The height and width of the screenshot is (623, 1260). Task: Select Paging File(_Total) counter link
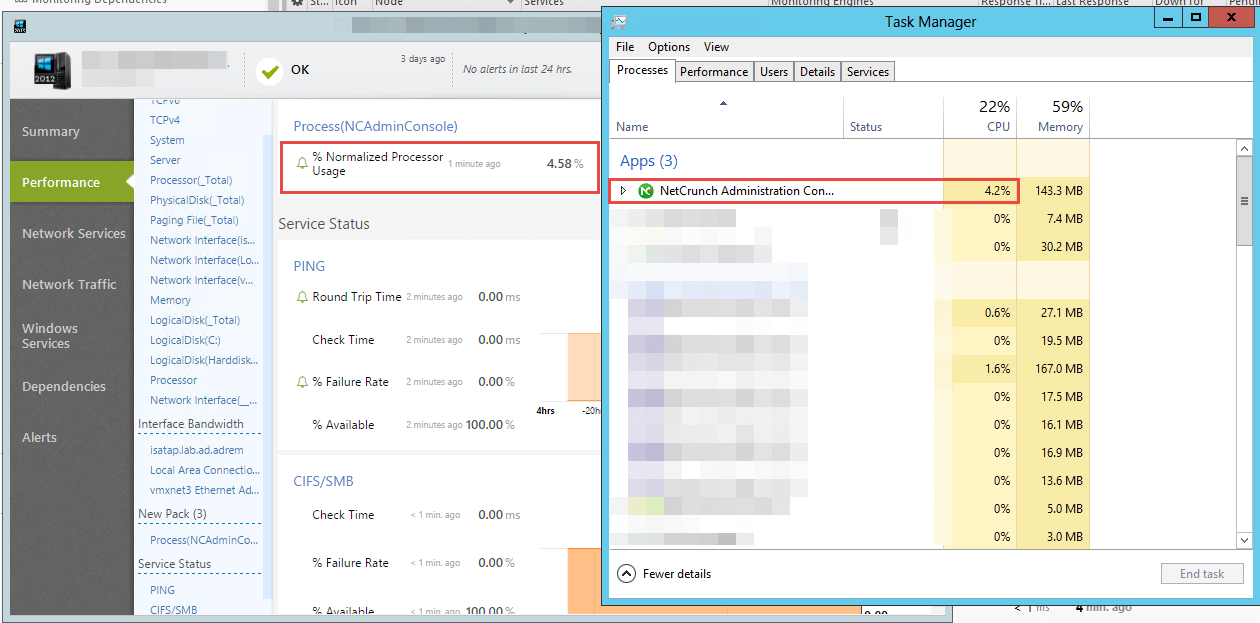point(194,220)
